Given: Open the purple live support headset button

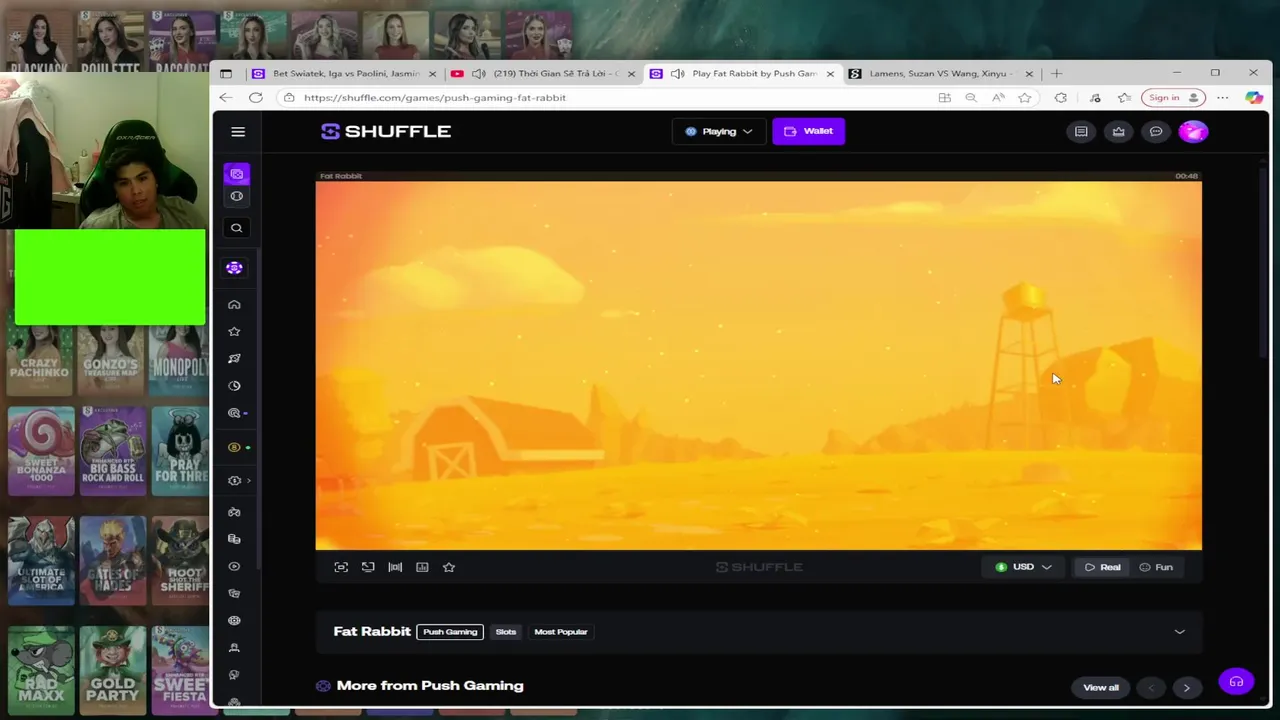Looking at the screenshot, I should 1236,682.
